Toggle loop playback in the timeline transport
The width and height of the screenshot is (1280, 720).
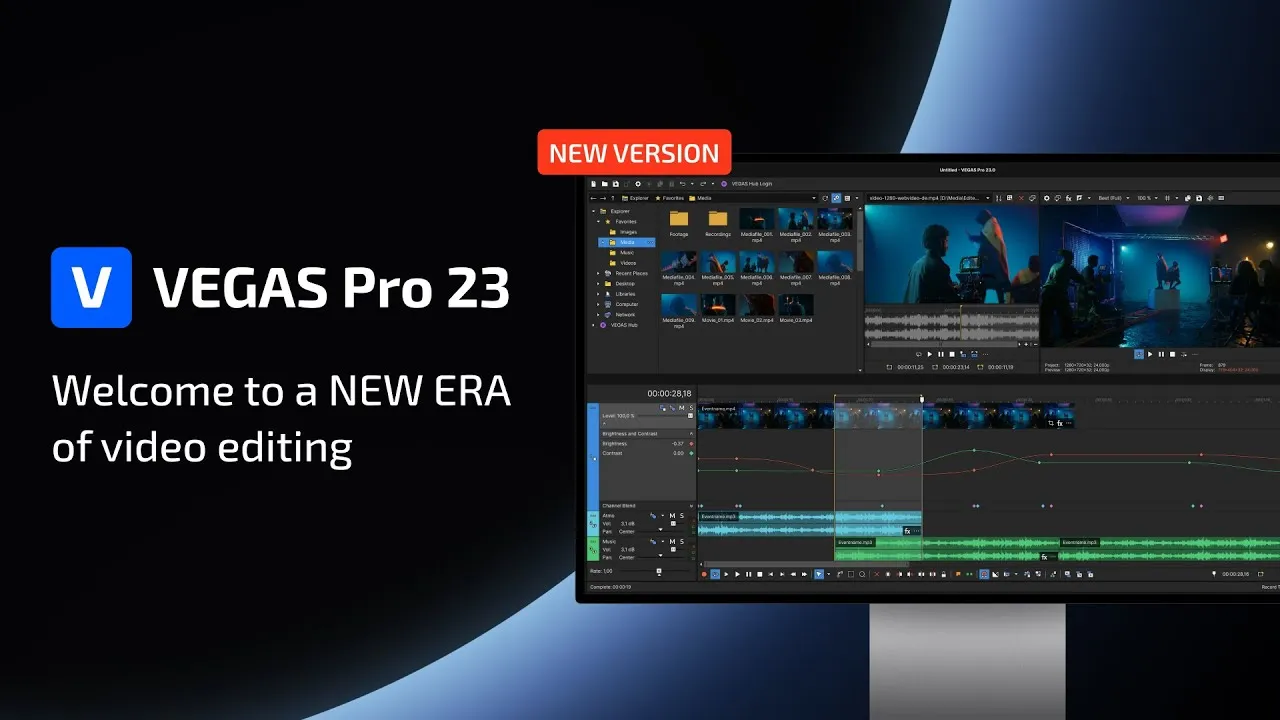tap(715, 574)
